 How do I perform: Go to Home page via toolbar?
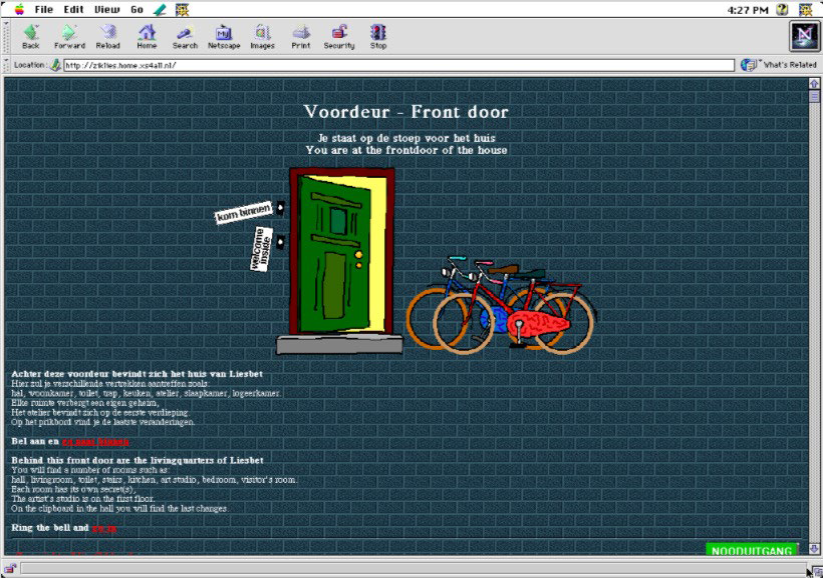pos(147,37)
